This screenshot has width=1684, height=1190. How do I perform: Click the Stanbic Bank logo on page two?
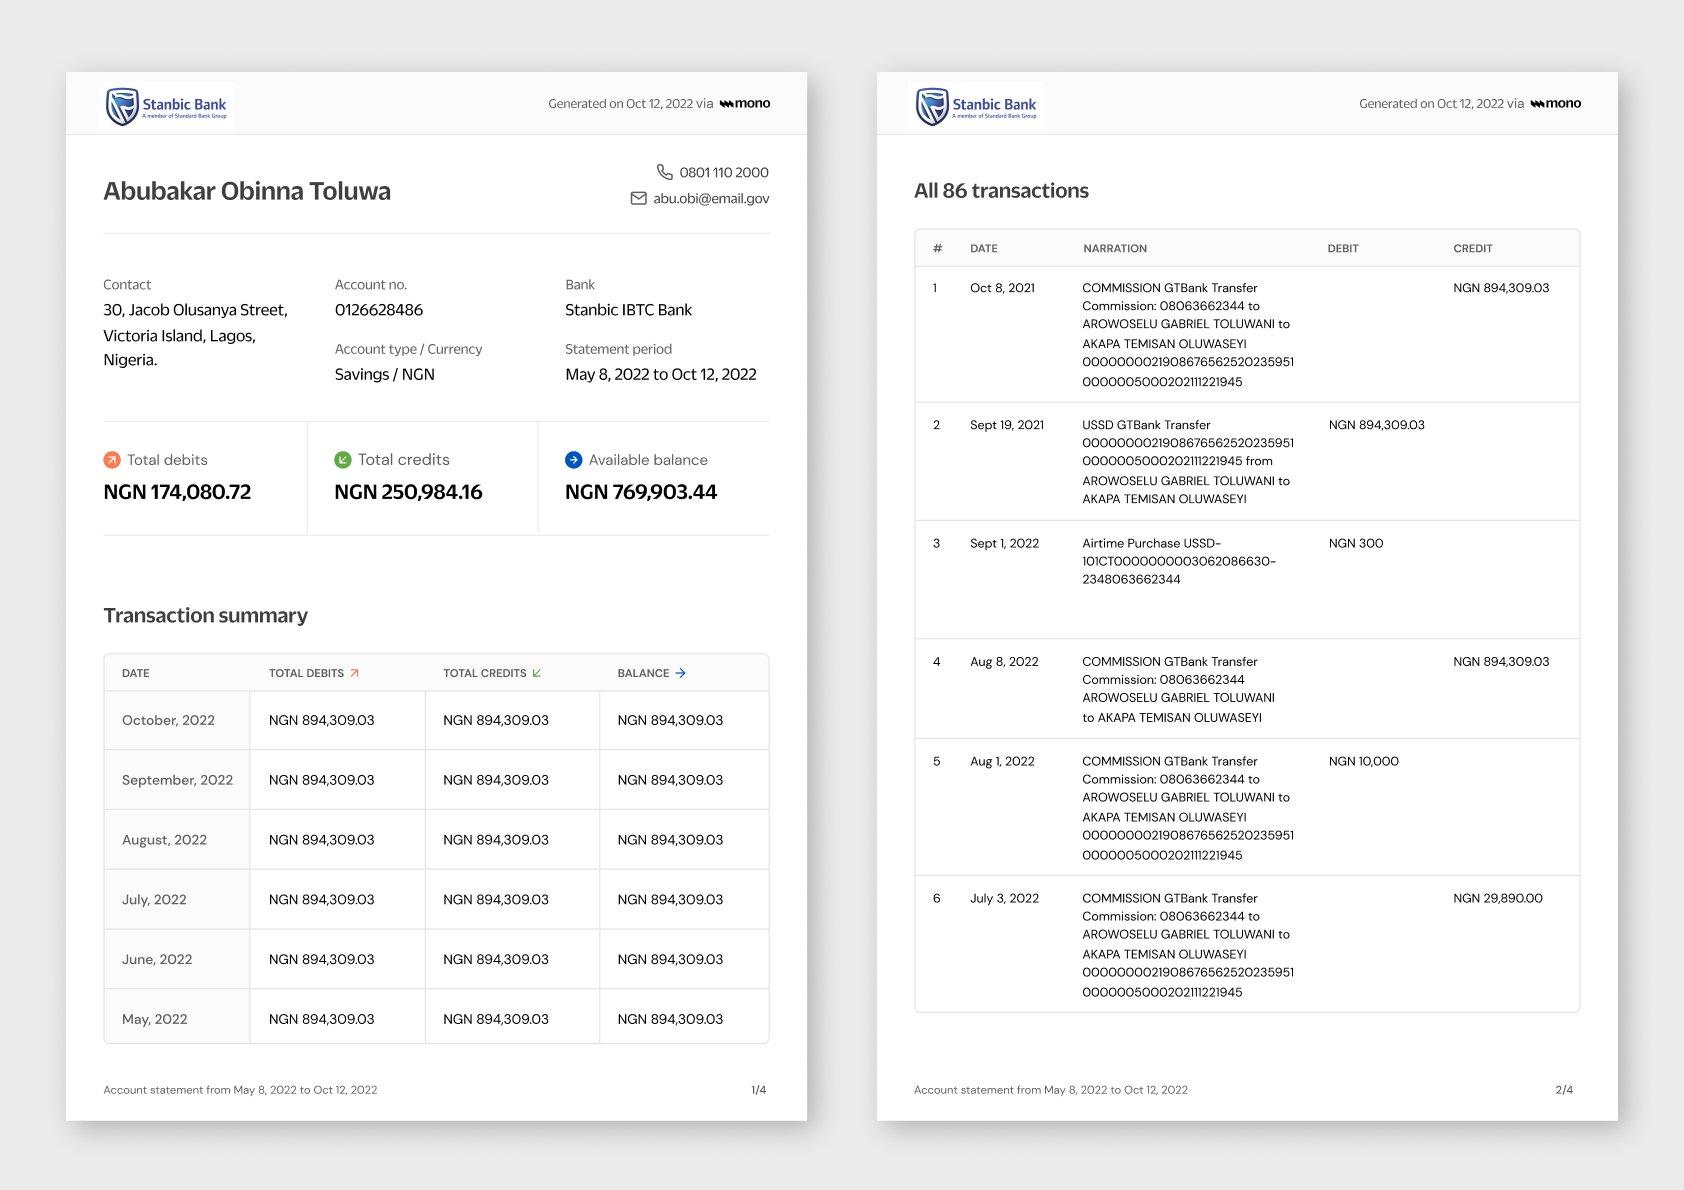(x=978, y=106)
